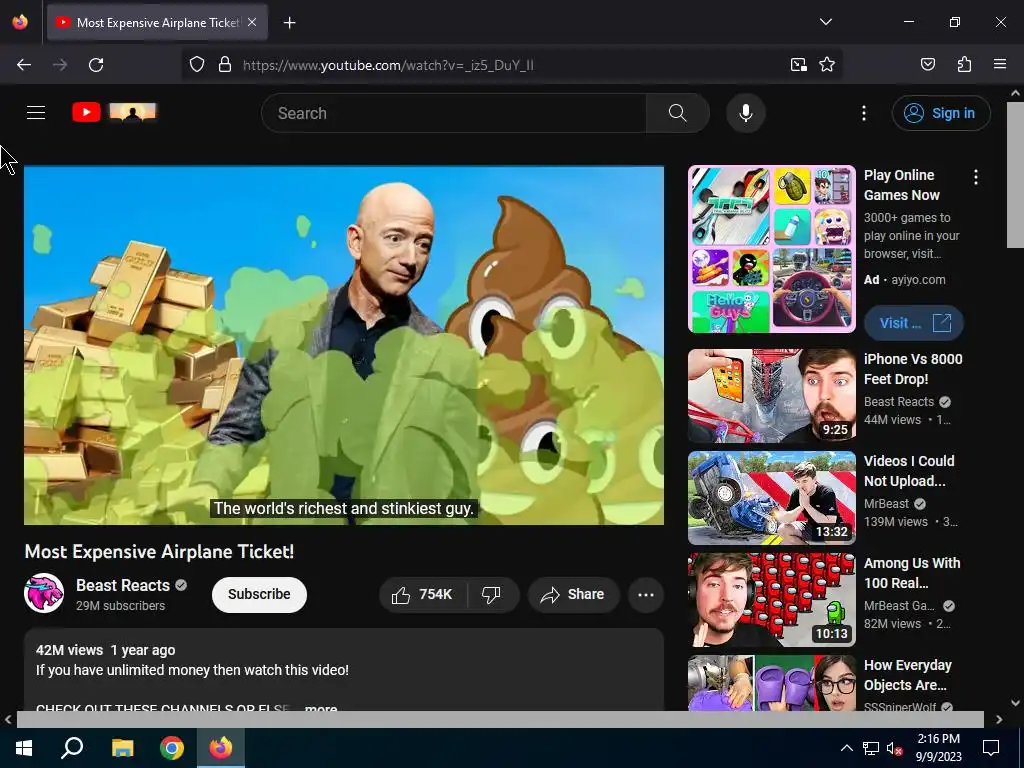Viewport: 1024px width, 768px height.
Task: Bookmark this page with the star icon
Action: point(827,65)
